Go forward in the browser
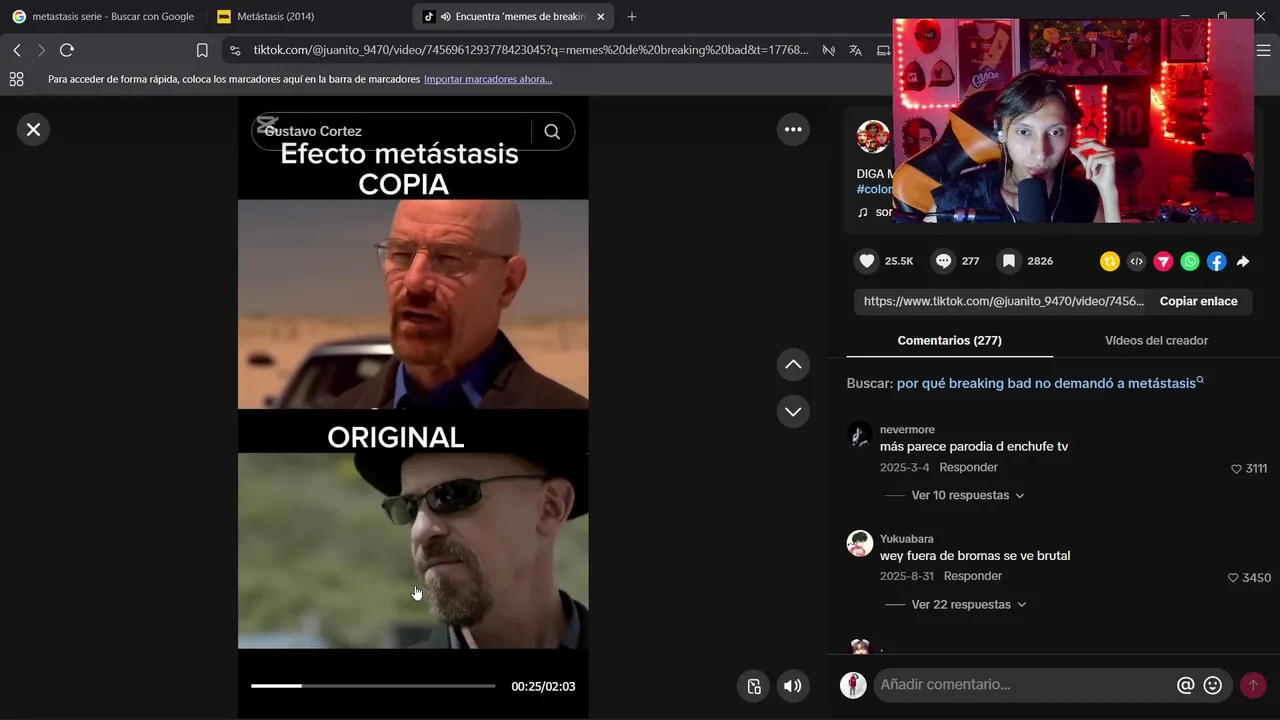Screen dimensions: 1280x720 (41, 50)
